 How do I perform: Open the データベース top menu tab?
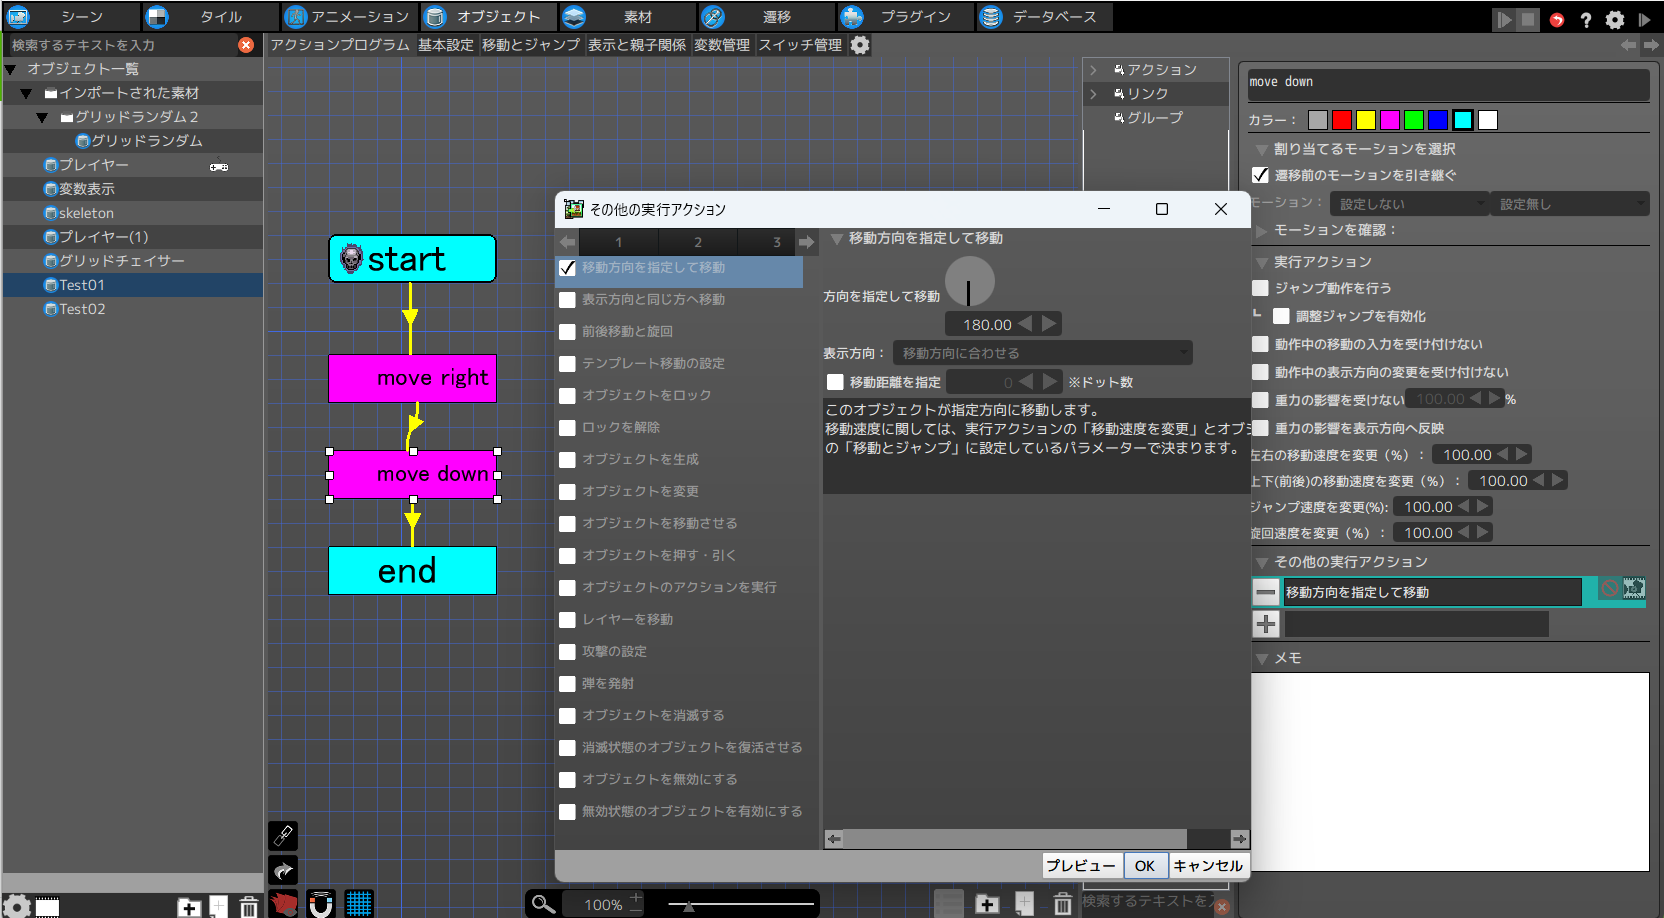point(1042,17)
